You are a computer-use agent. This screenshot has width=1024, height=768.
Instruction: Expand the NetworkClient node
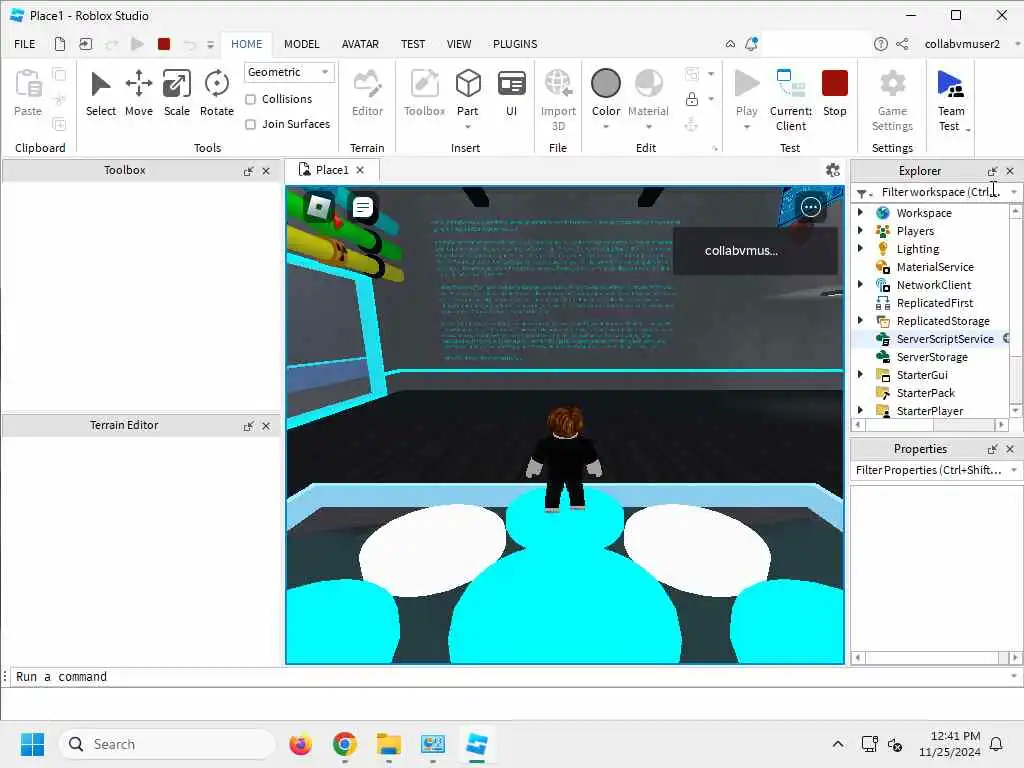pyautogui.click(x=860, y=284)
